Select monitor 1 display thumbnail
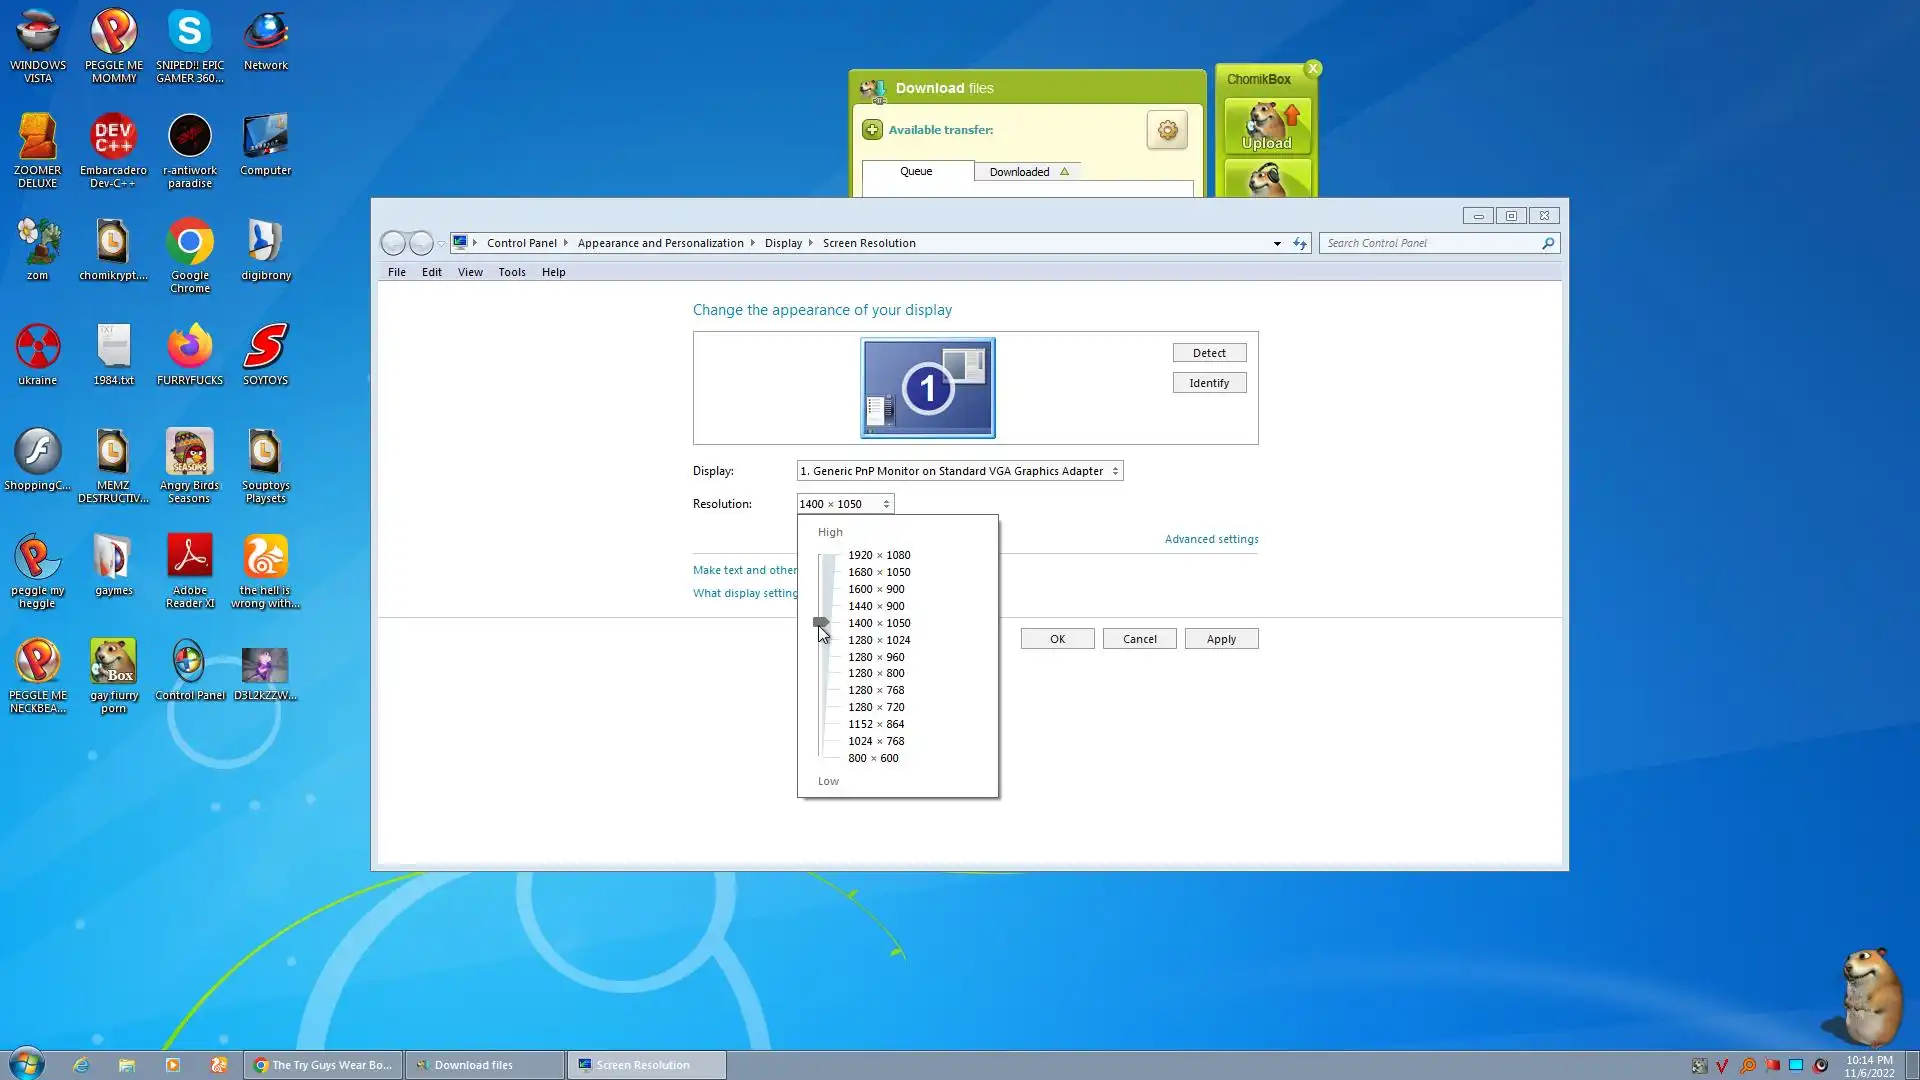Screen dimensions: 1920x1080 click(927, 388)
